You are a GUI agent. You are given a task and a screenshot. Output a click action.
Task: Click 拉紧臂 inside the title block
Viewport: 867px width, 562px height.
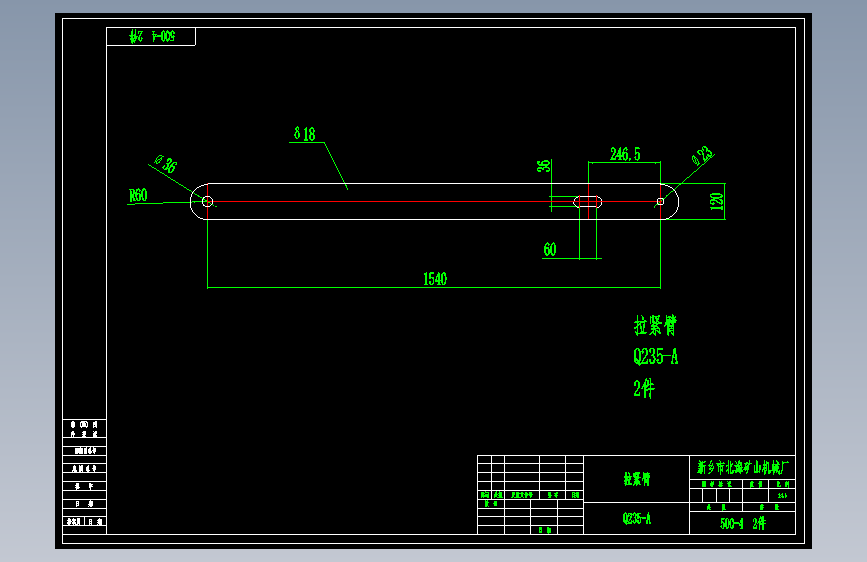[x=637, y=479]
